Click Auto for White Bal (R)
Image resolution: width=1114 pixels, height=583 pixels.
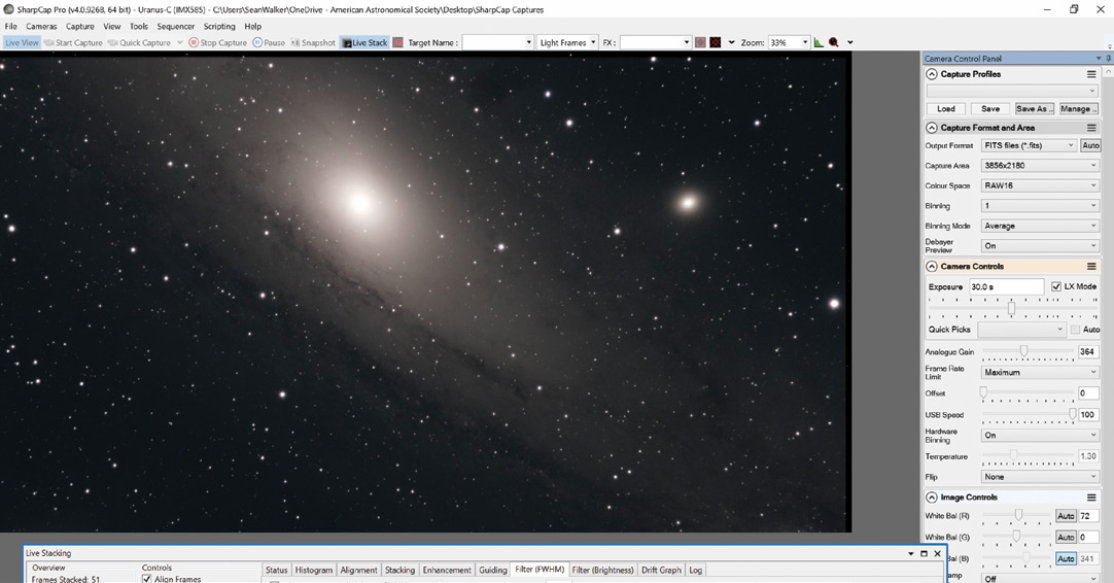1065,516
